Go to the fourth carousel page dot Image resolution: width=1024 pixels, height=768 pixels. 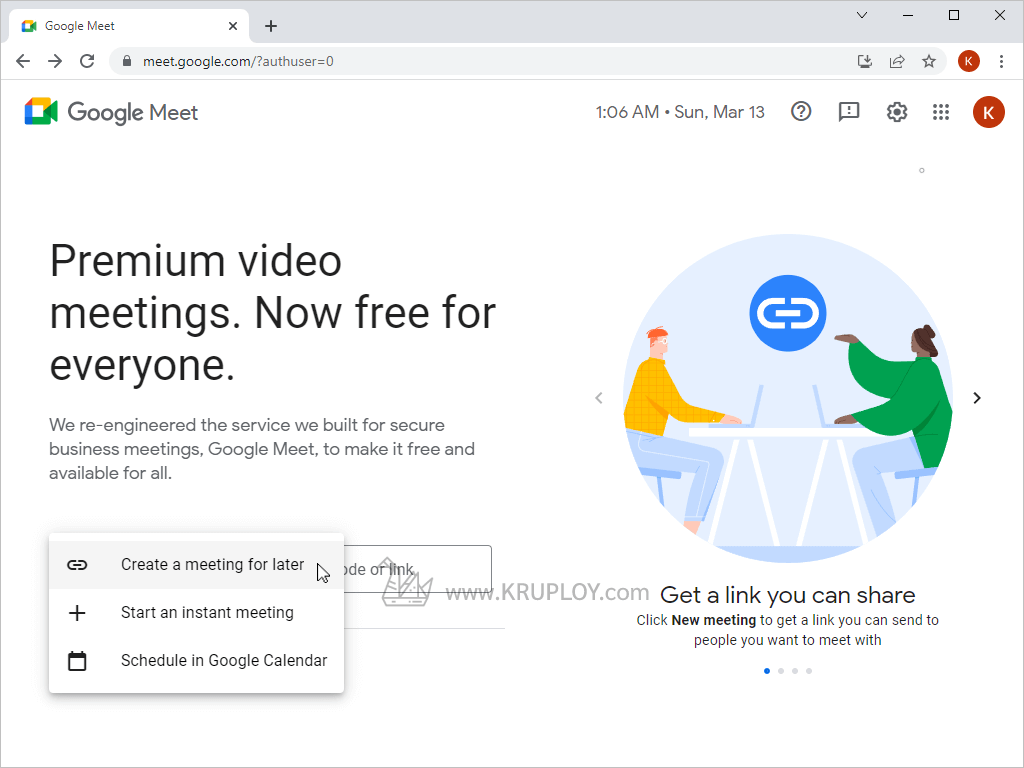coord(809,671)
